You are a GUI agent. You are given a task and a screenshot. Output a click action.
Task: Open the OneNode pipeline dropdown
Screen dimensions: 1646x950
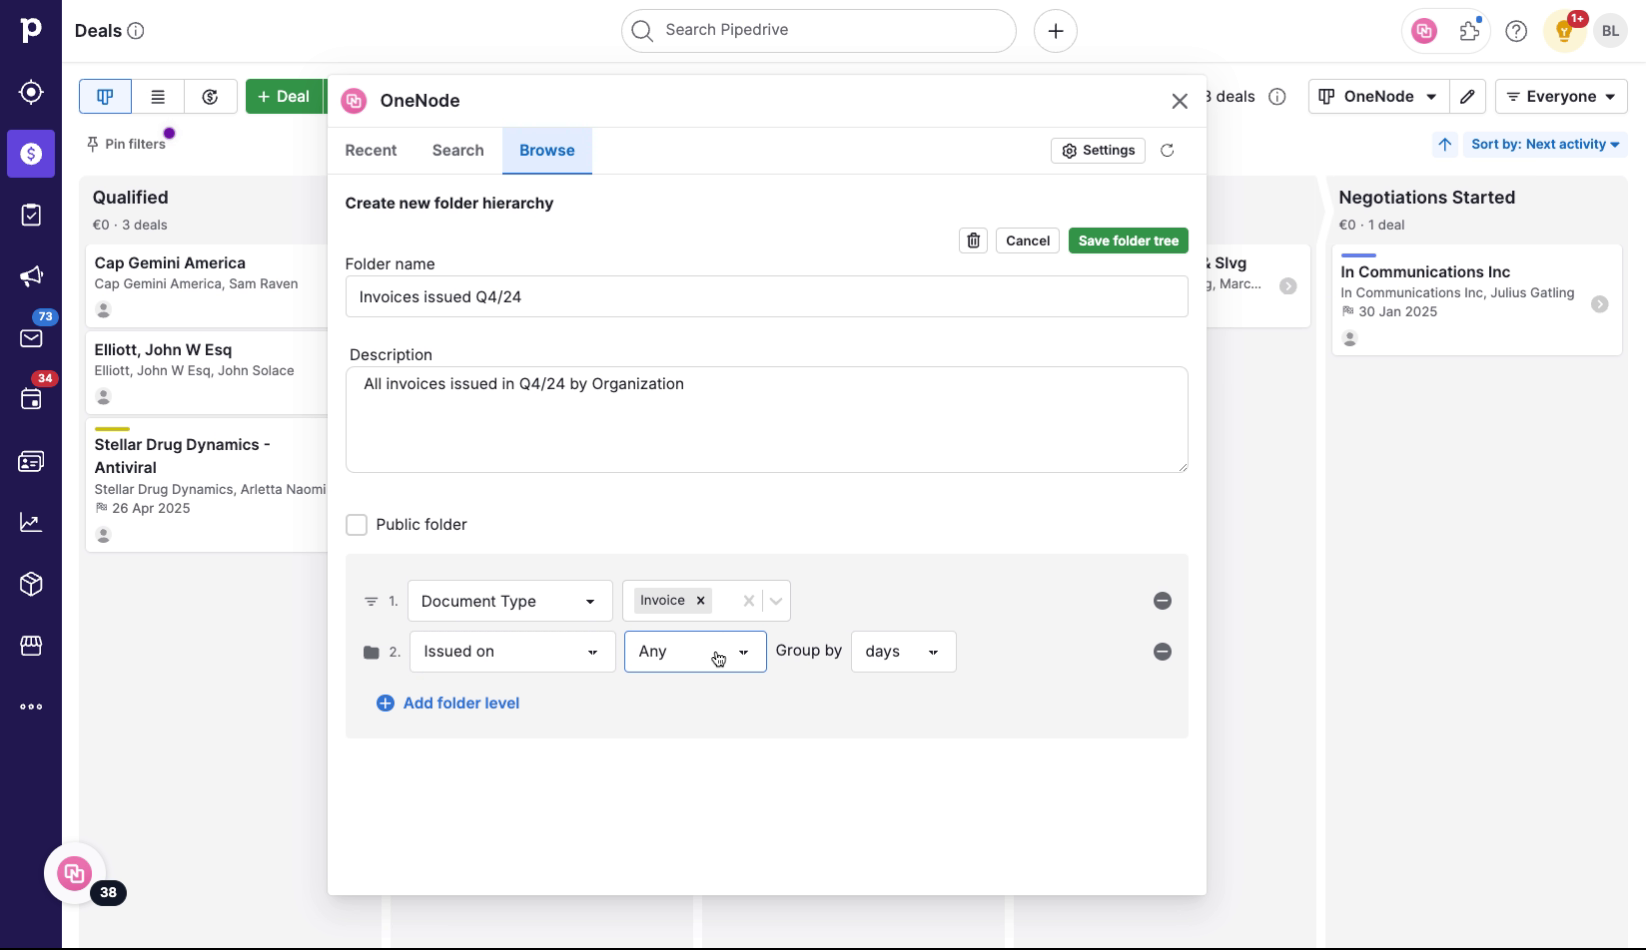(x=1378, y=97)
